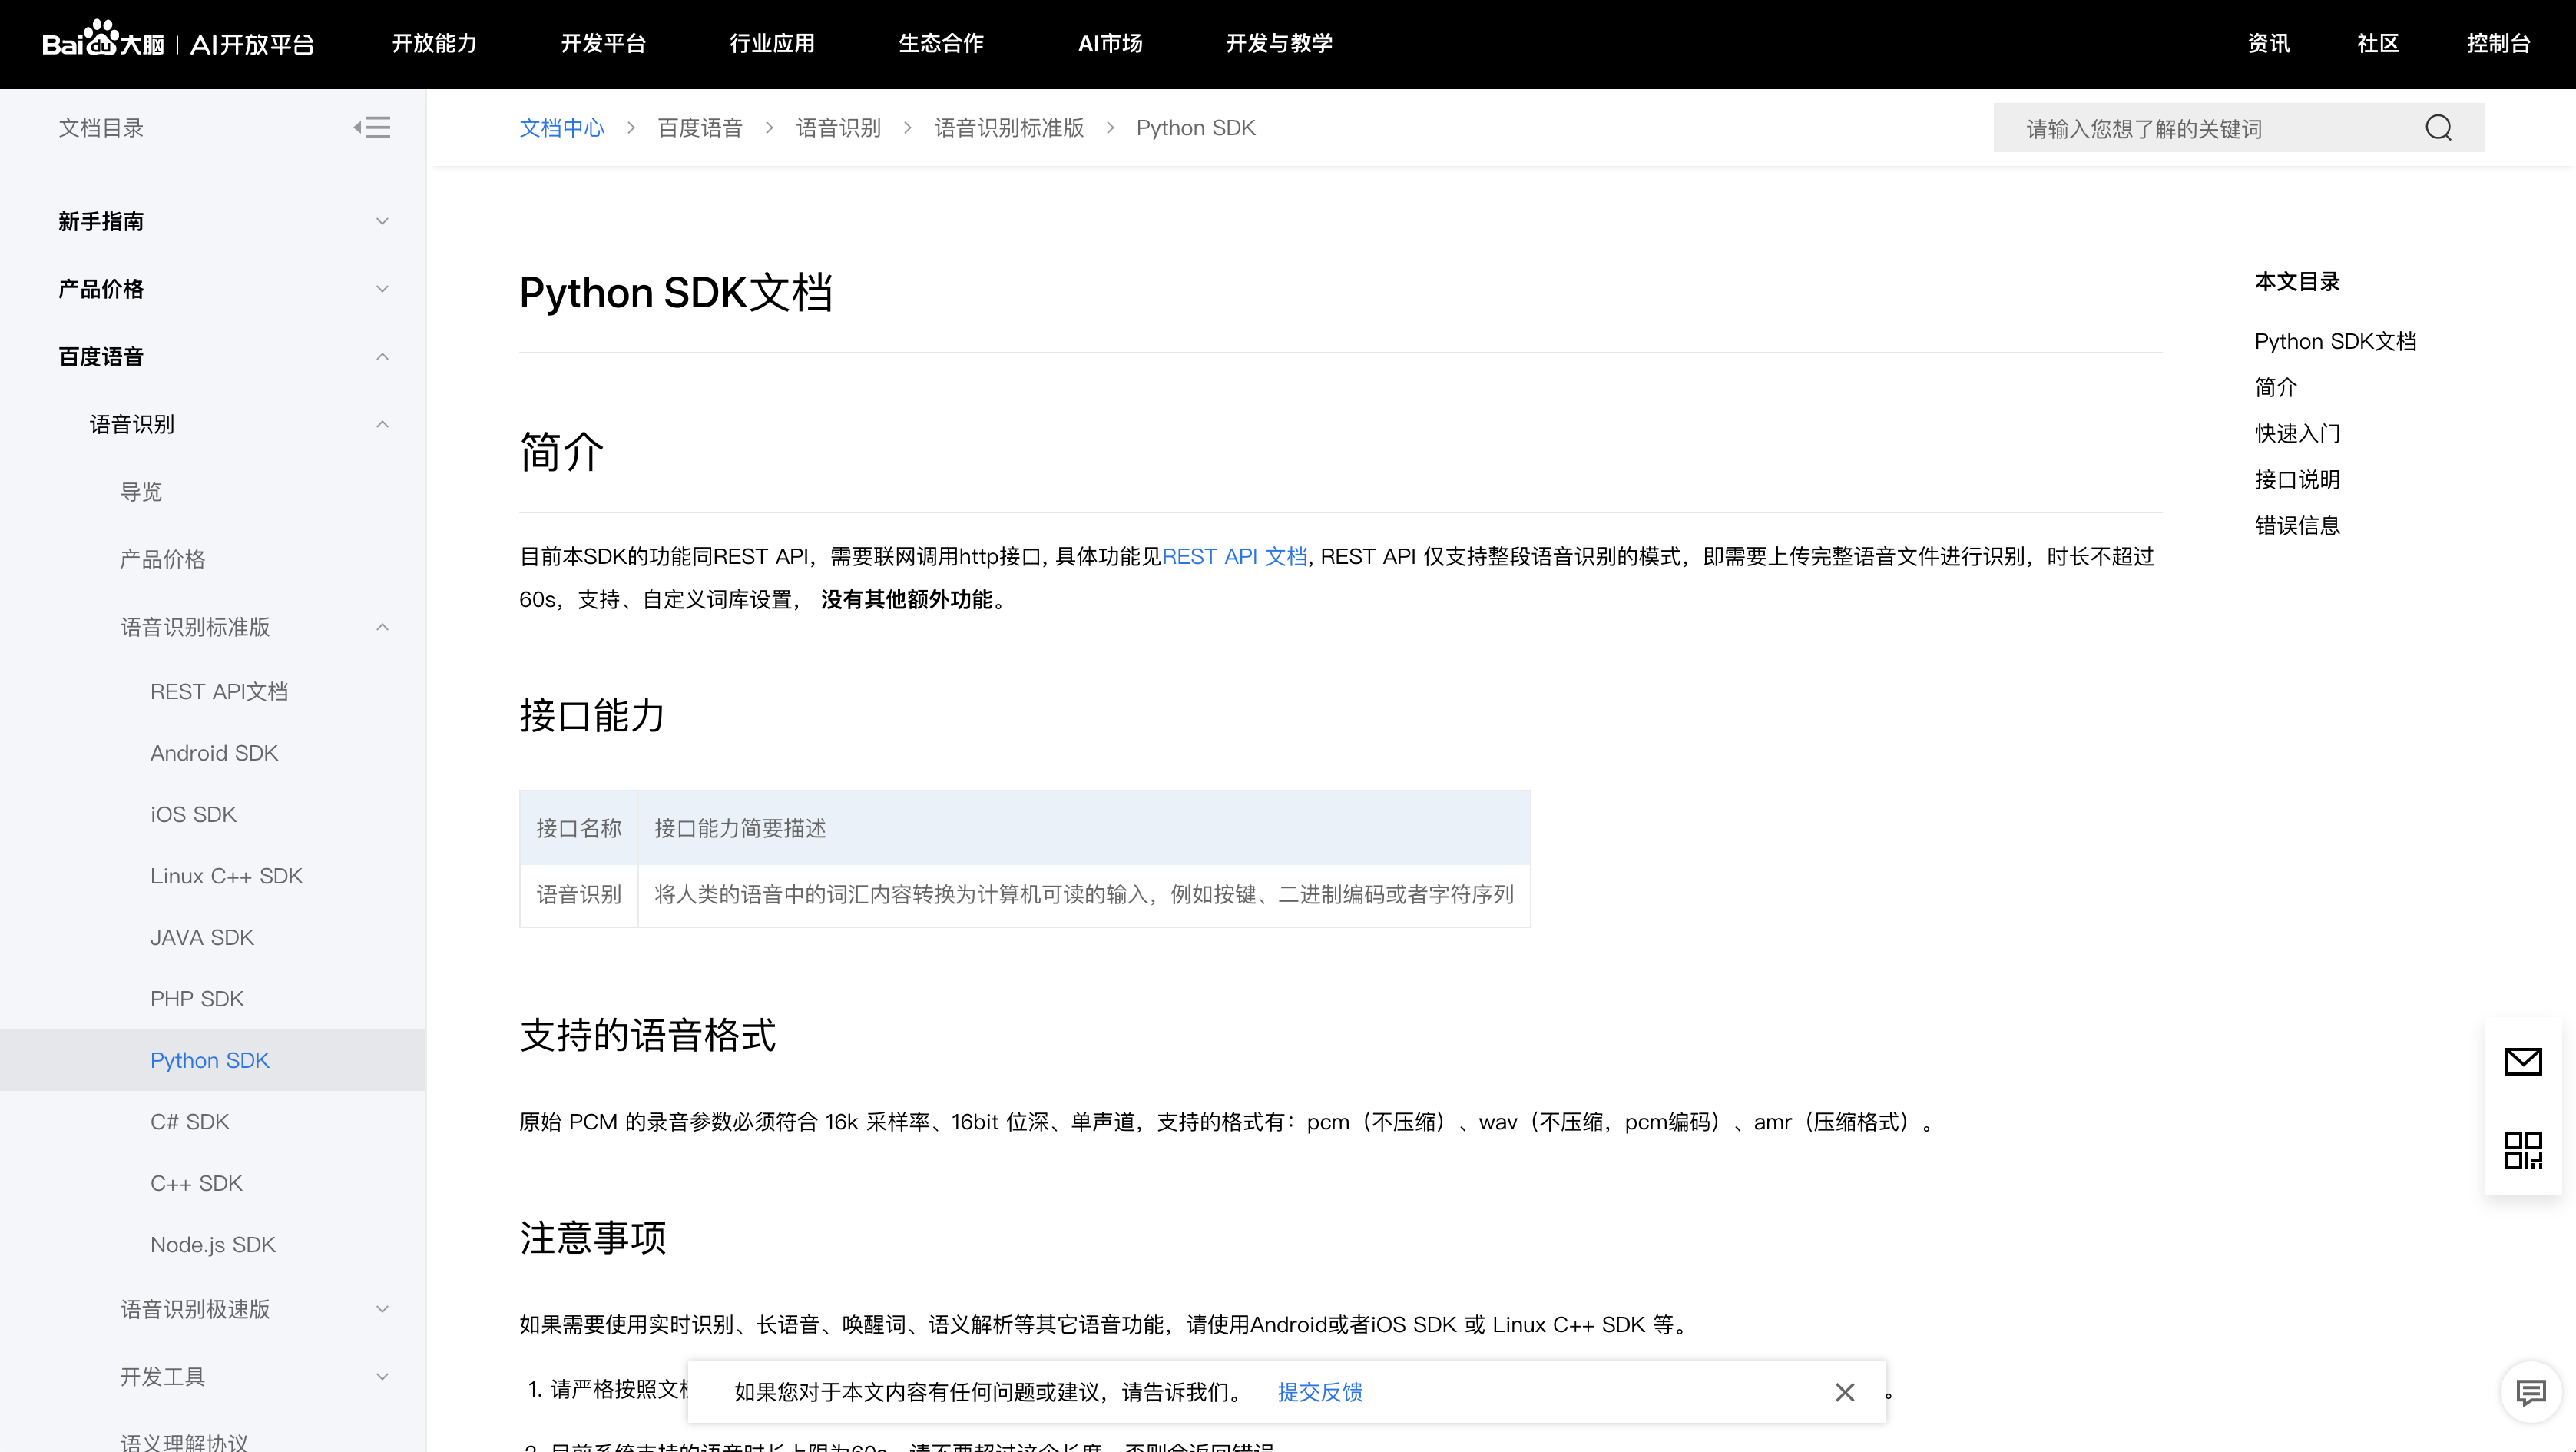2576x1452 pixels.
Task: Collapse the 文档目录 sidebar icon
Action: (372, 127)
